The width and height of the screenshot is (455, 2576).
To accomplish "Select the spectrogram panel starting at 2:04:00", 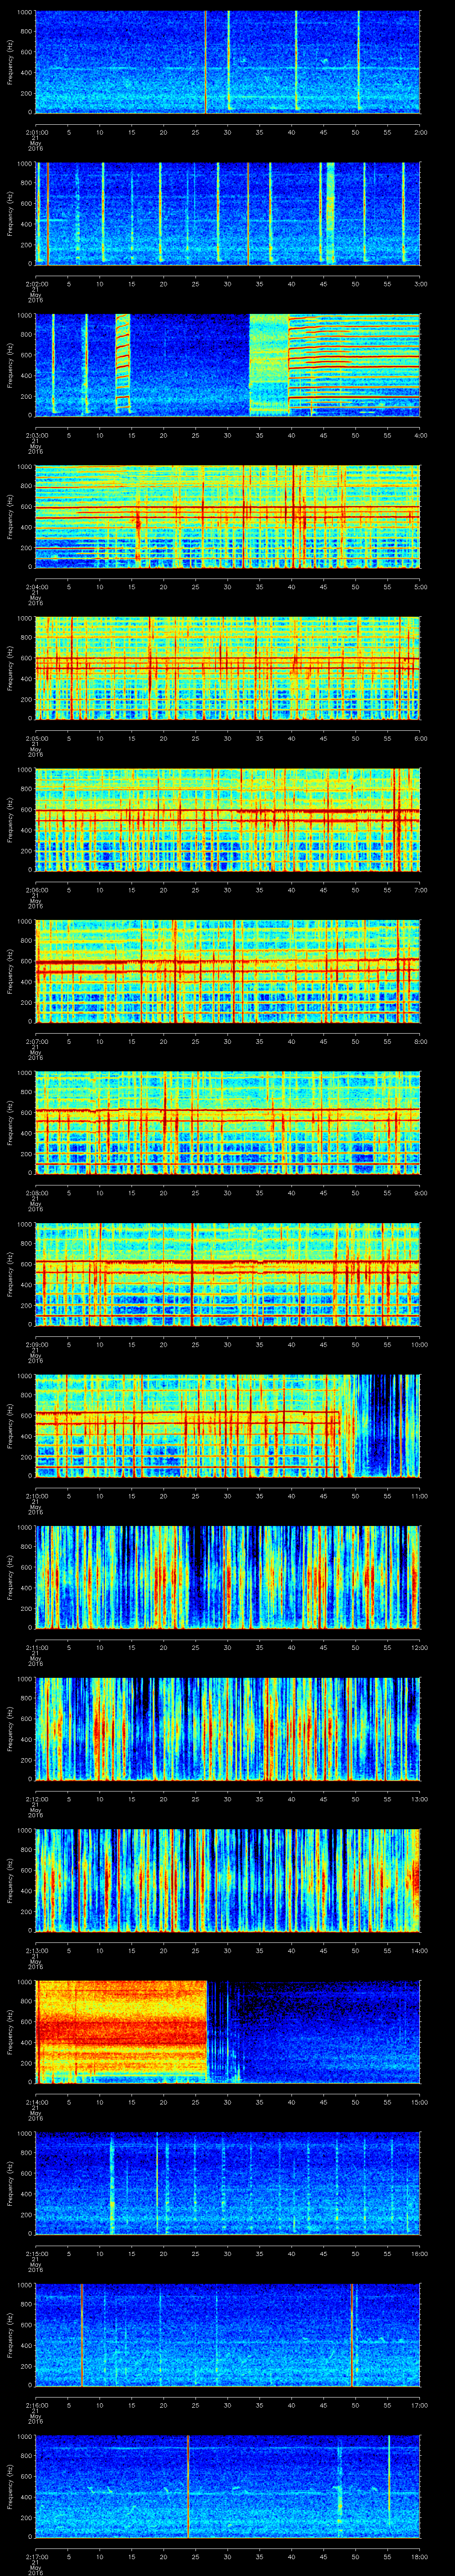I will [228, 516].
